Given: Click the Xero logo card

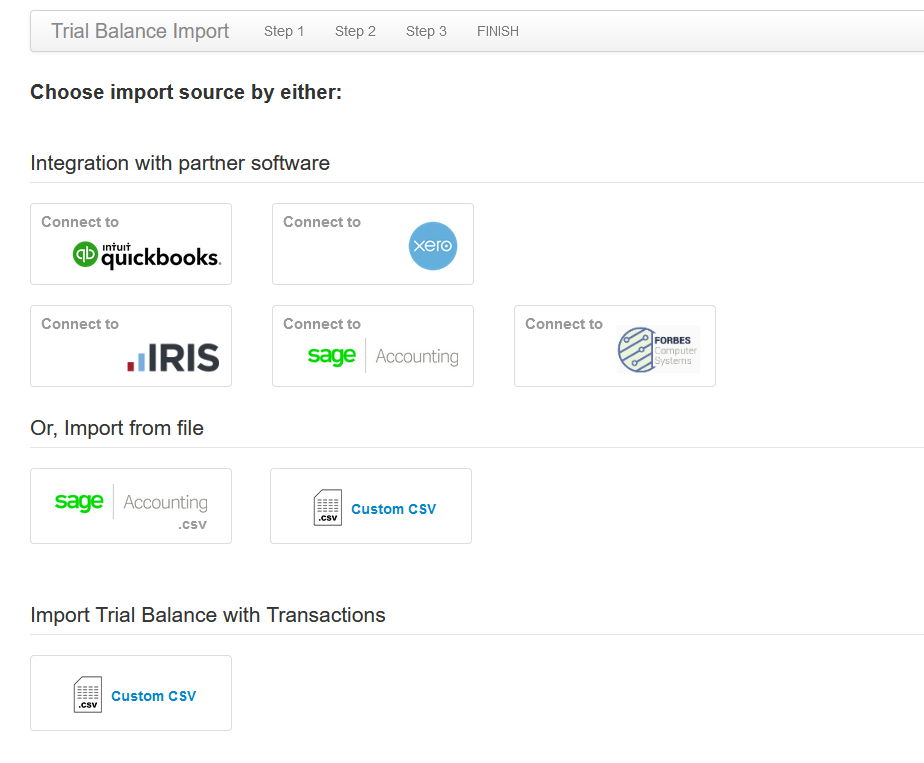Looking at the screenshot, I should (372, 244).
